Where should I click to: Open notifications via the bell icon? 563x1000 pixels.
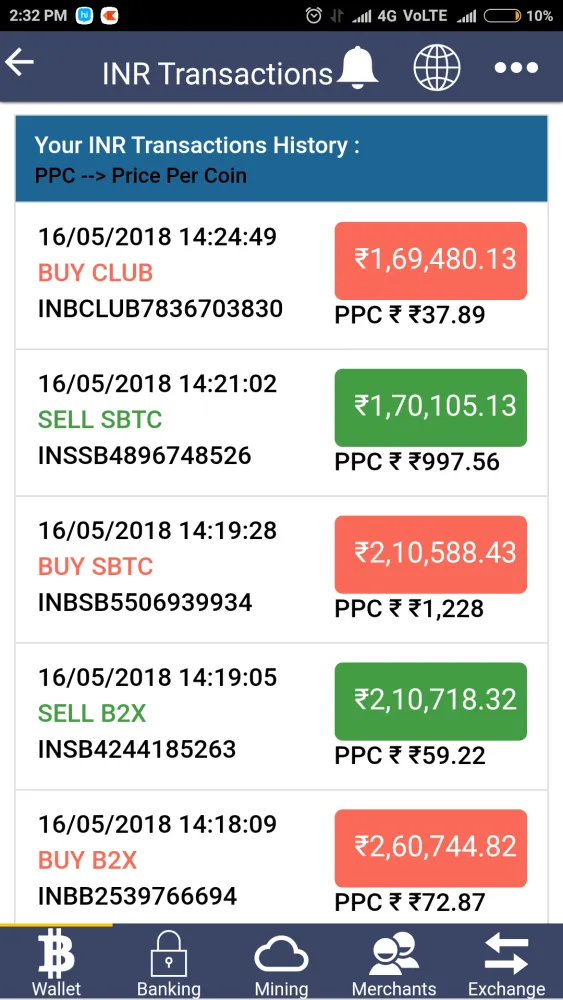coord(358,68)
